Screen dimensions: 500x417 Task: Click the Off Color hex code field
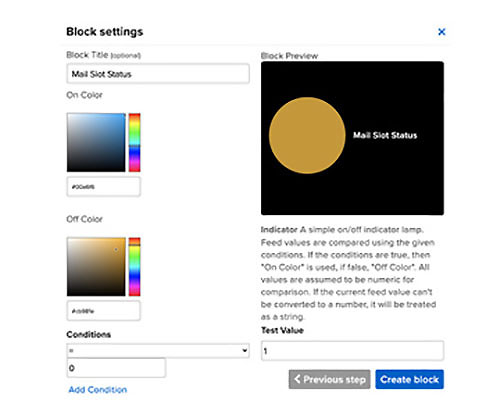click(x=104, y=311)
